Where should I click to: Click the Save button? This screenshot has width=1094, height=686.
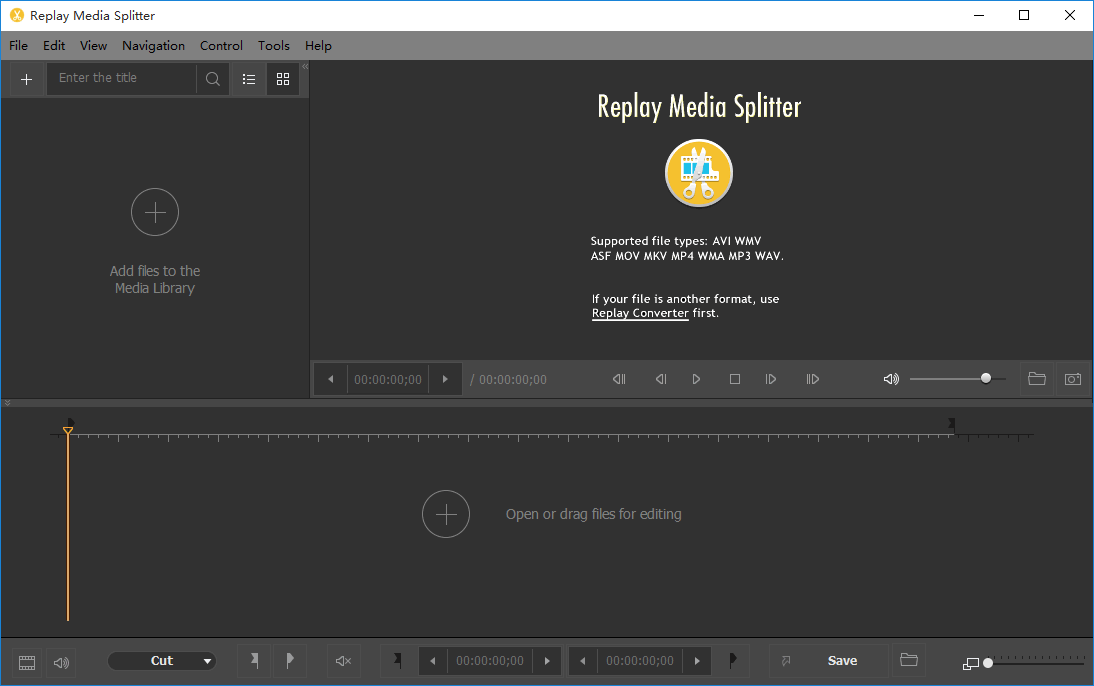click(x=842, y=661)
